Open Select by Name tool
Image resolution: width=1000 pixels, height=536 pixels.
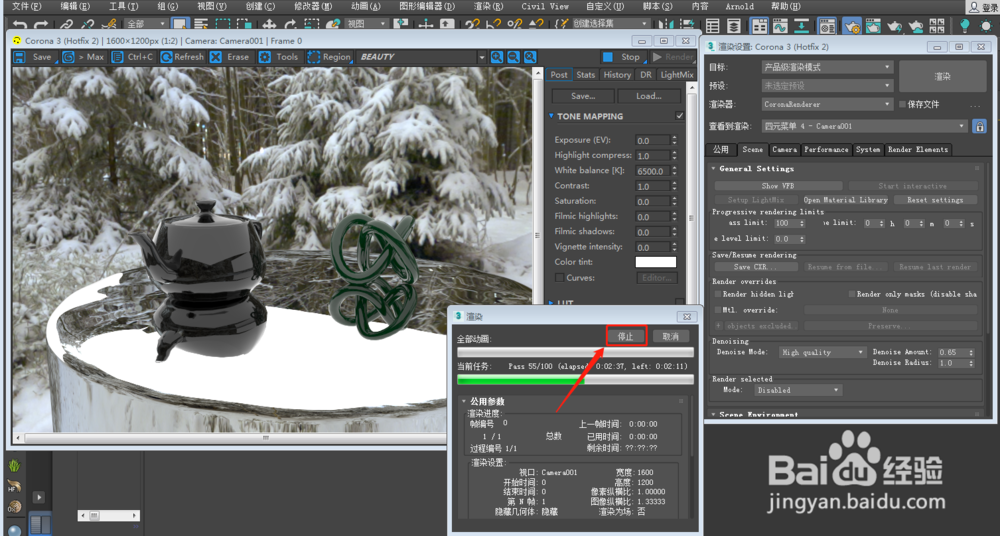202,26
